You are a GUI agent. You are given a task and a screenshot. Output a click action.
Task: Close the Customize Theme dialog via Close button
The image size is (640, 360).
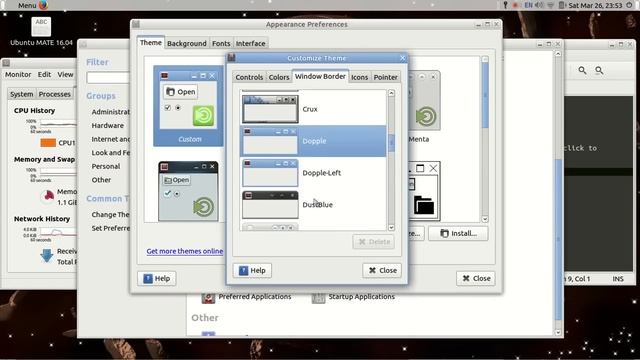[x=382, y=270]
